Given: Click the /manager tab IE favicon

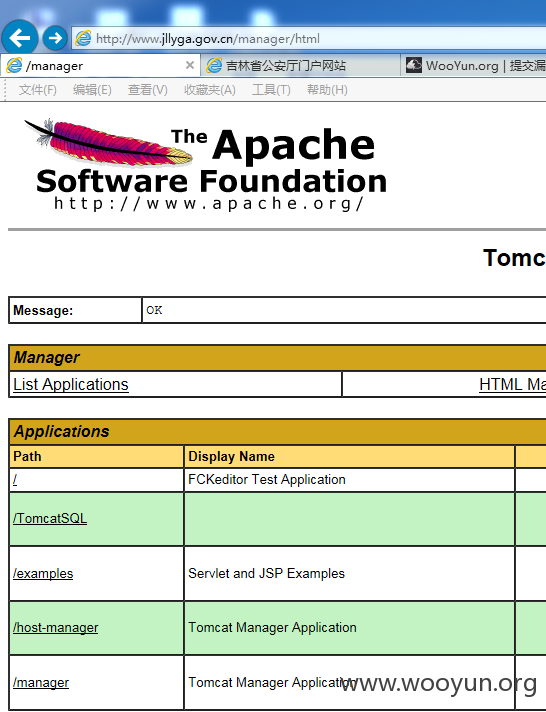Looking at the screenshot, I should pos(14,65).
